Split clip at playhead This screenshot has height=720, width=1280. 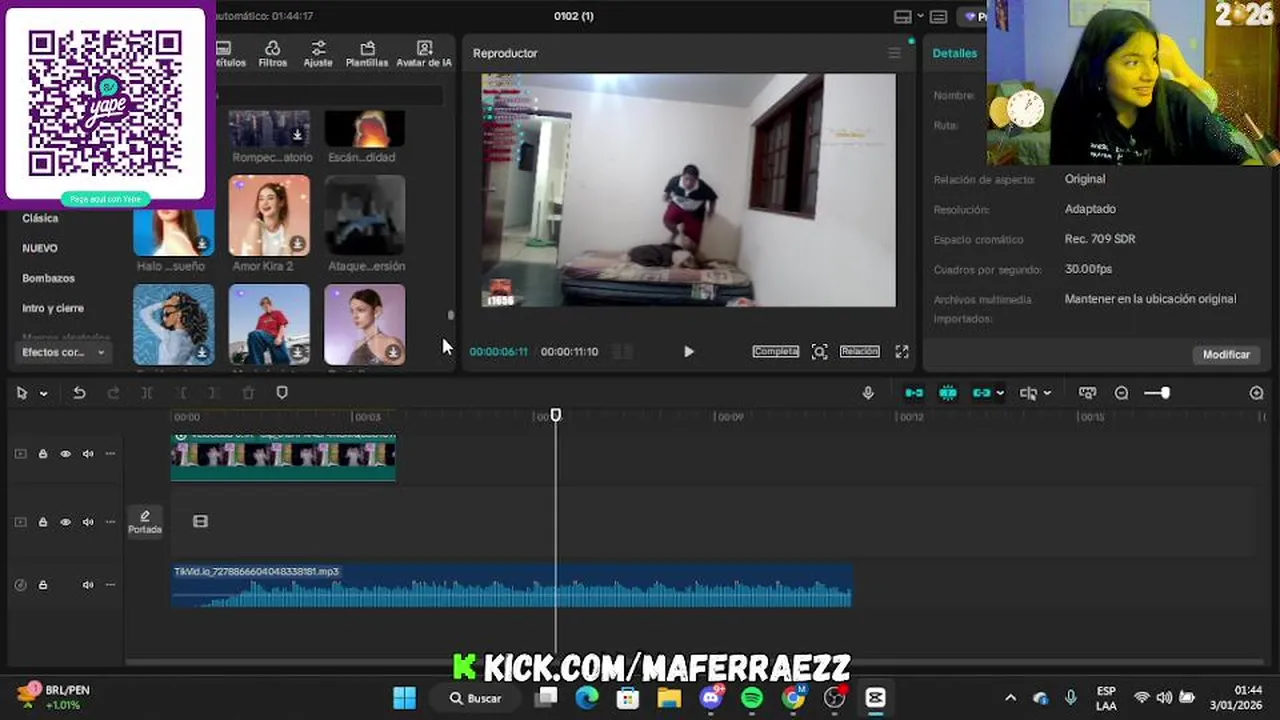(147, 393)
